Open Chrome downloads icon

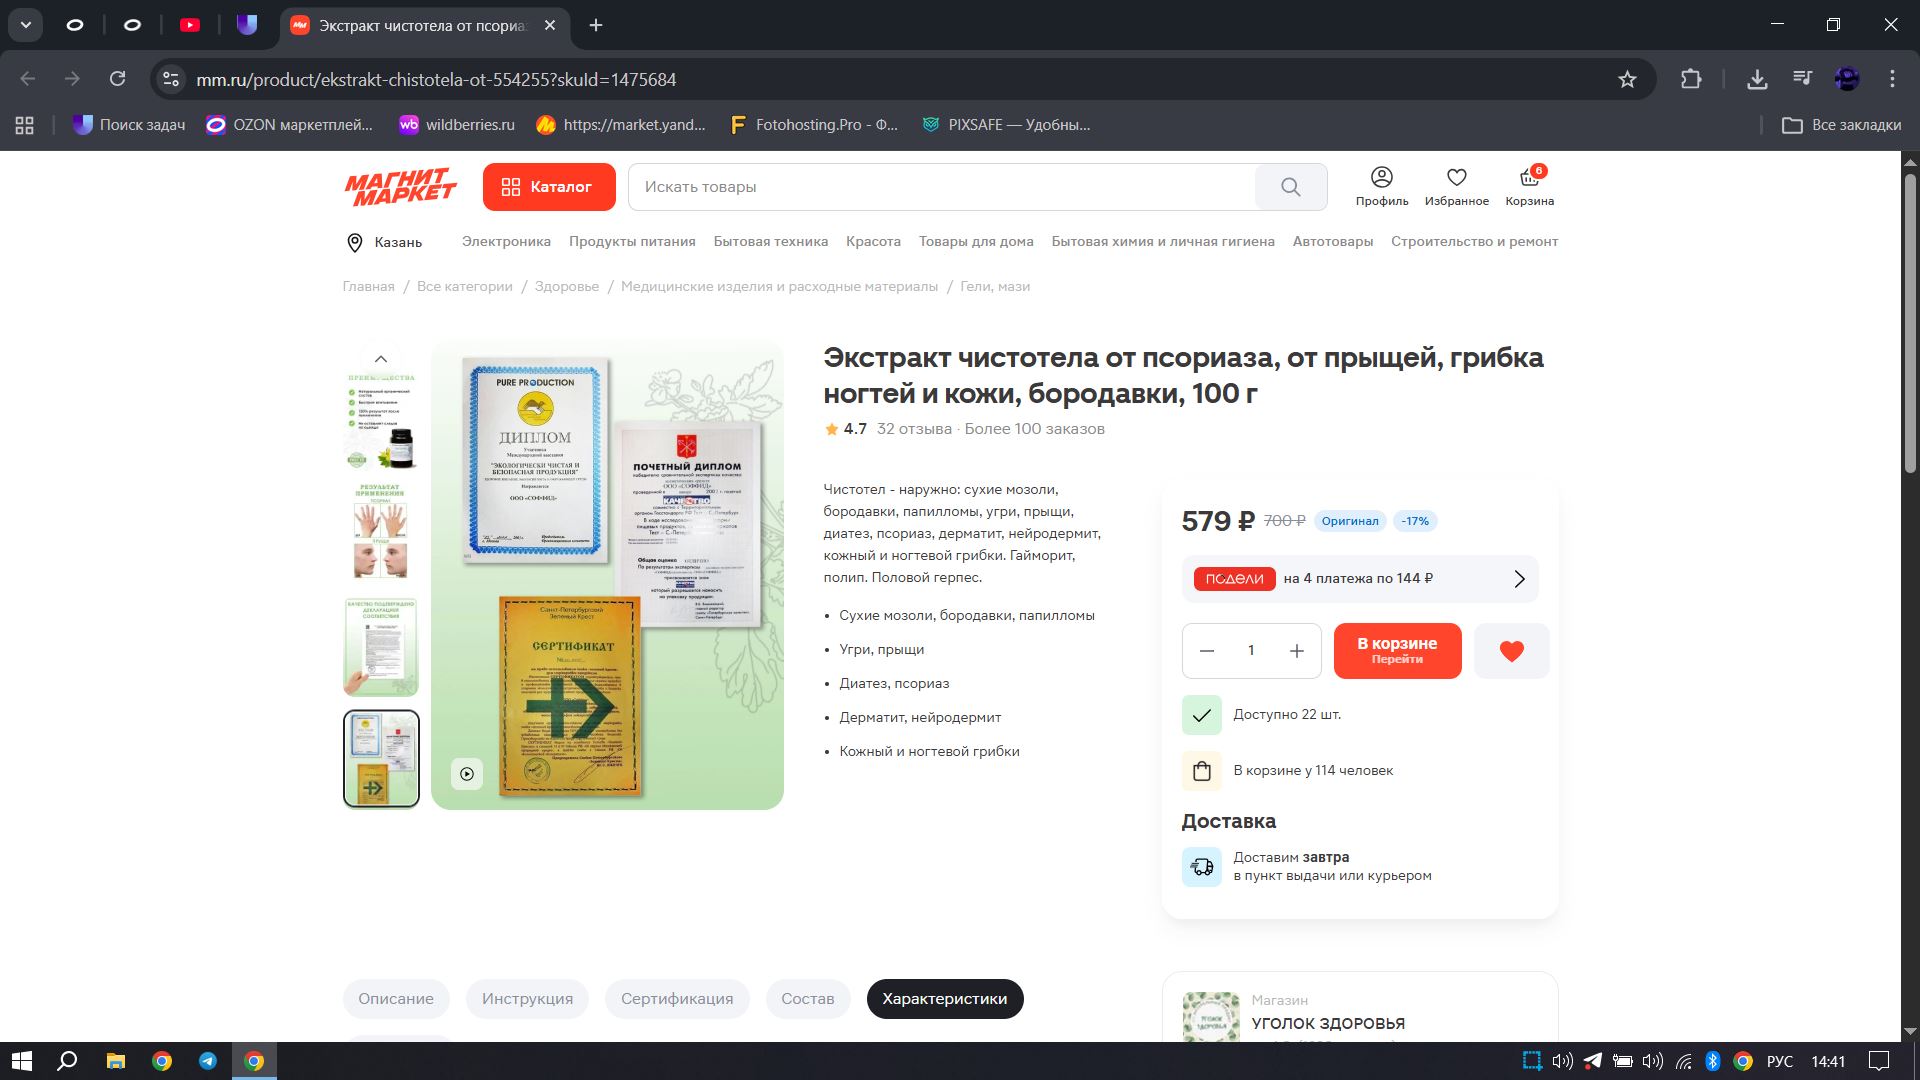(1756, 79)
